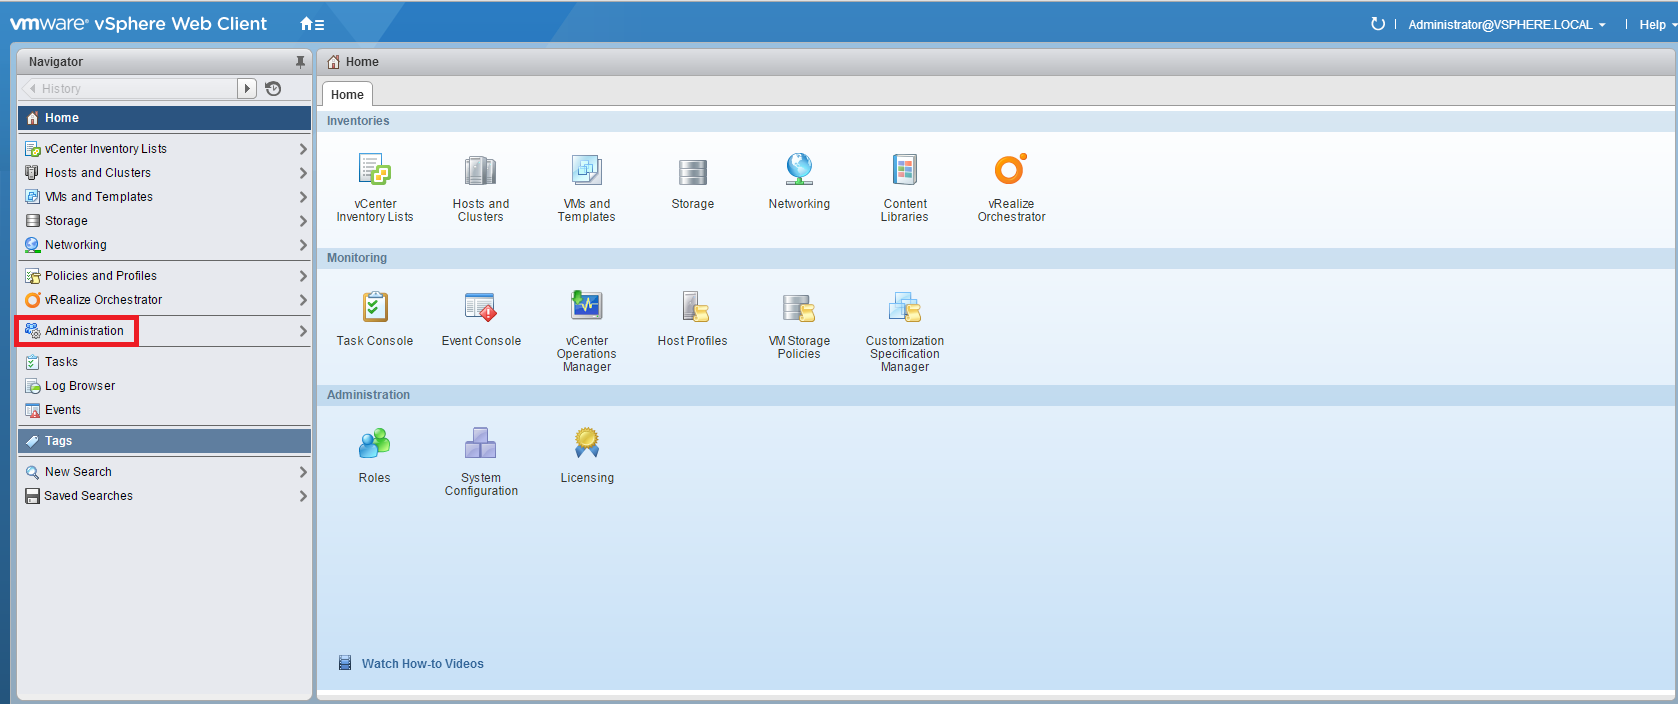The height and width of the screenshot is (704, 1678).
Task: Click the home menu icon in header
Action: (312, 24)
